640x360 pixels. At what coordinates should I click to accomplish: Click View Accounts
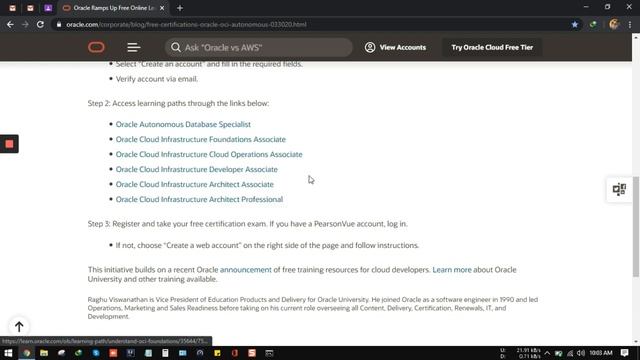pyautogui.click(x=395, y=47)
